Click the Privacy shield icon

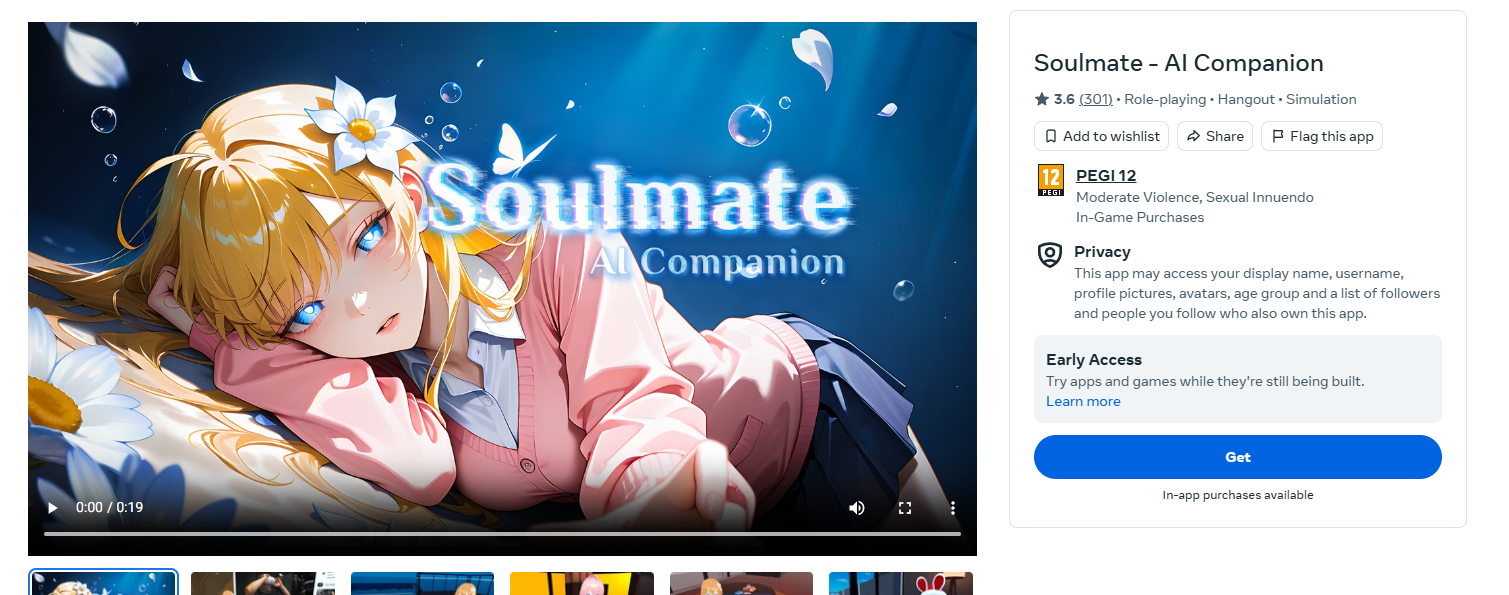click(1049, 255)
